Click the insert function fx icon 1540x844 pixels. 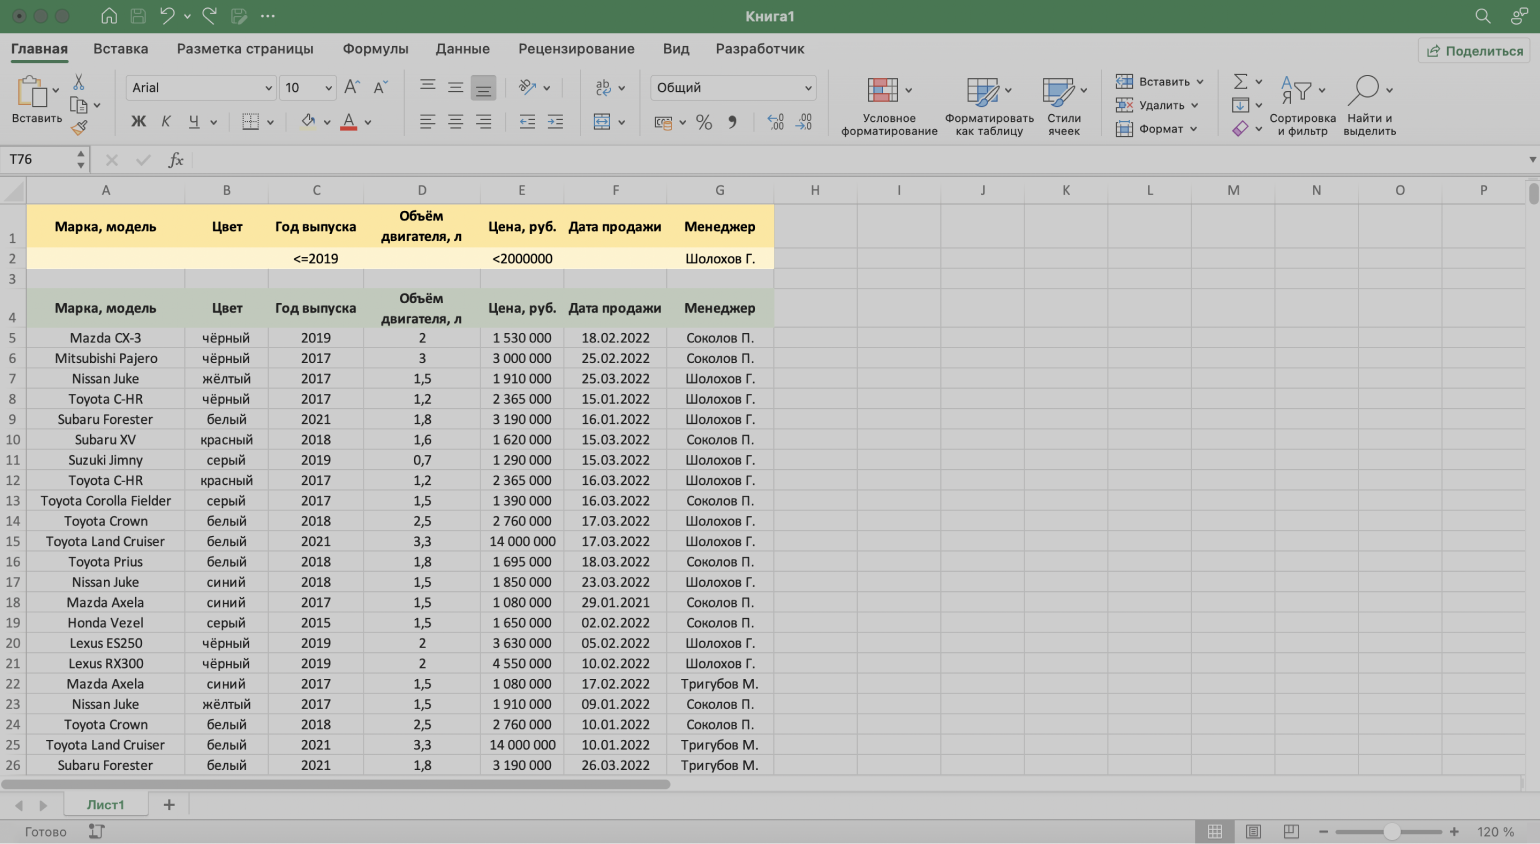[x=176, y=160]
